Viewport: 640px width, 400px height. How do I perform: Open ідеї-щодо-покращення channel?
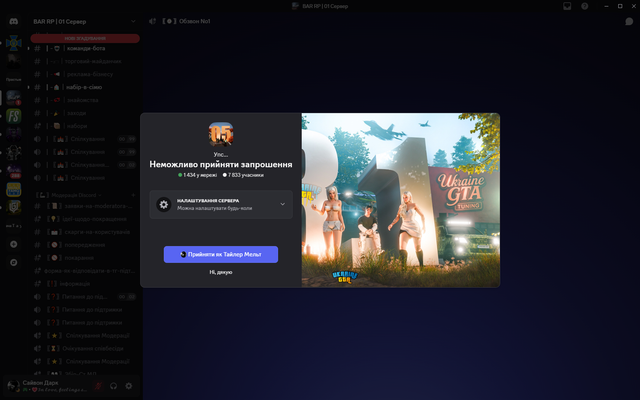click(x=84, y=219)
